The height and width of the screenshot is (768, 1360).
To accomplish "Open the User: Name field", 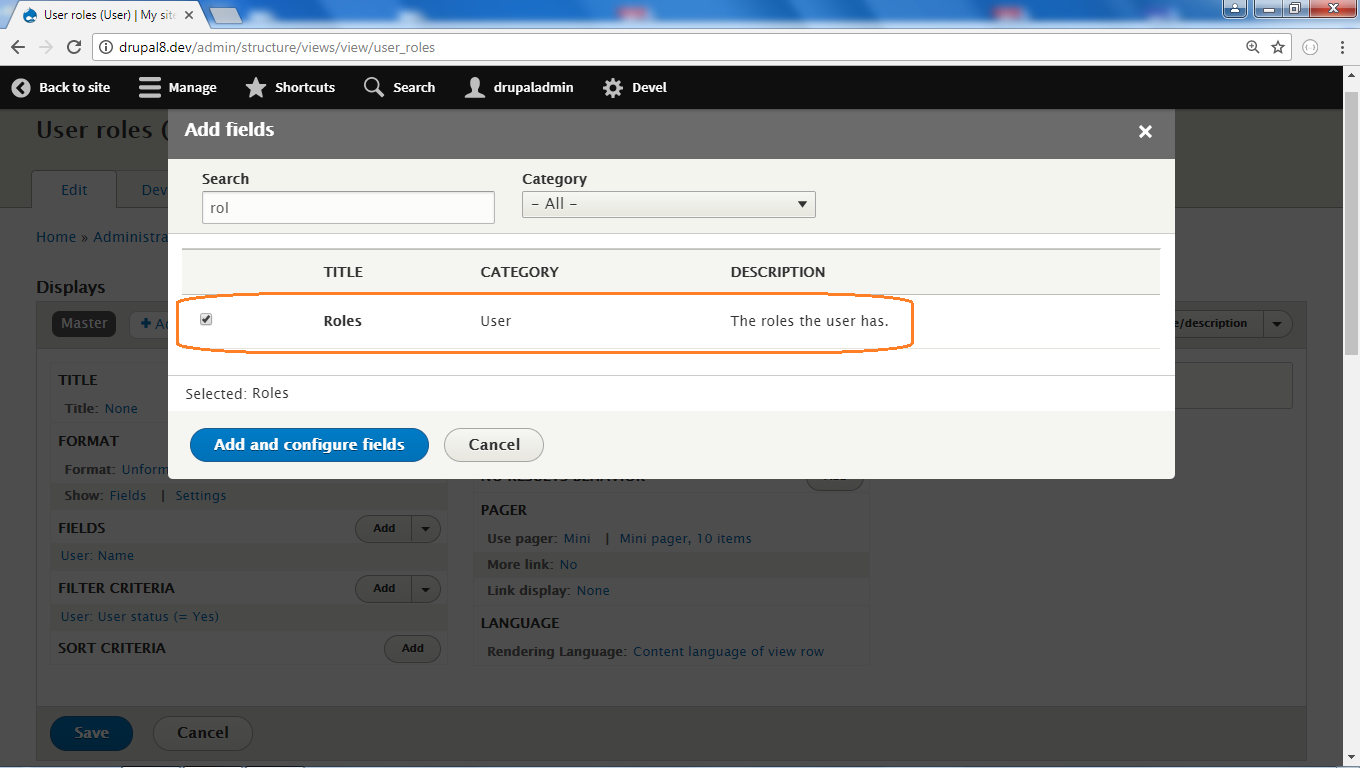I will point(97,556).
